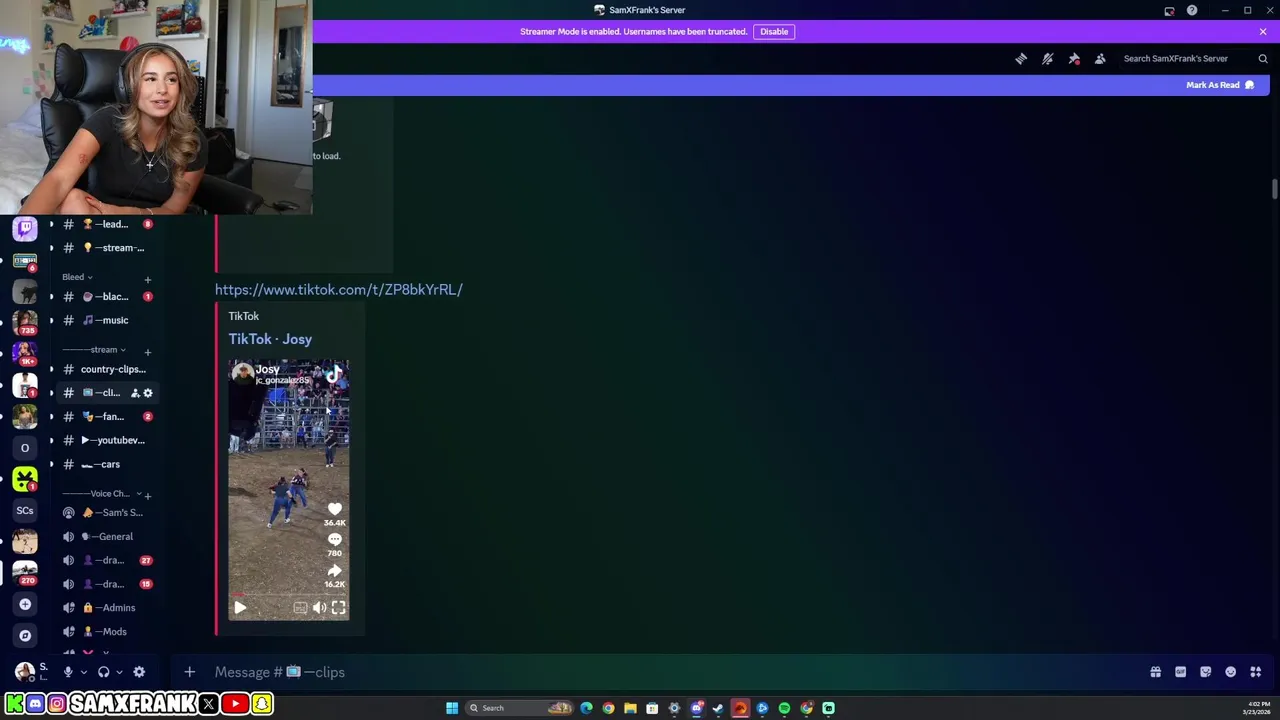
Task: Open the inbox icon beside Help
Action: [x=1169, y=10]
